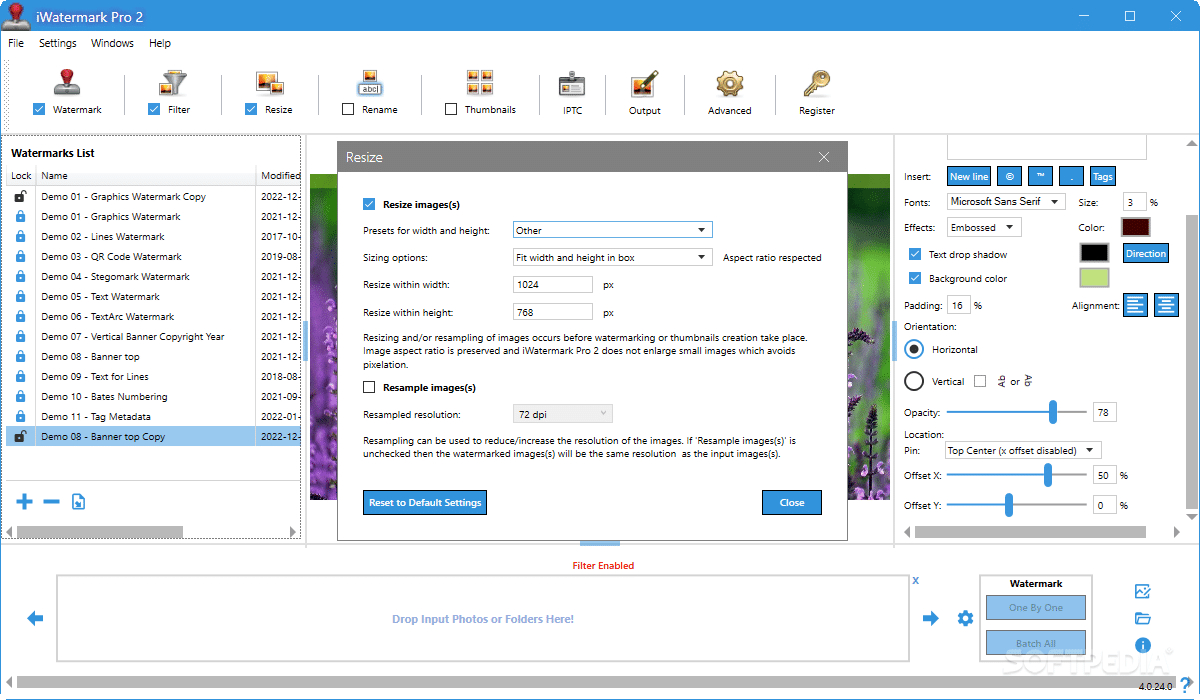Image resolution: width=1200 pixels, height=700 pixels.
Task: Click the Resize pictures icon in toolbar
Action: (x=269, y=84)
